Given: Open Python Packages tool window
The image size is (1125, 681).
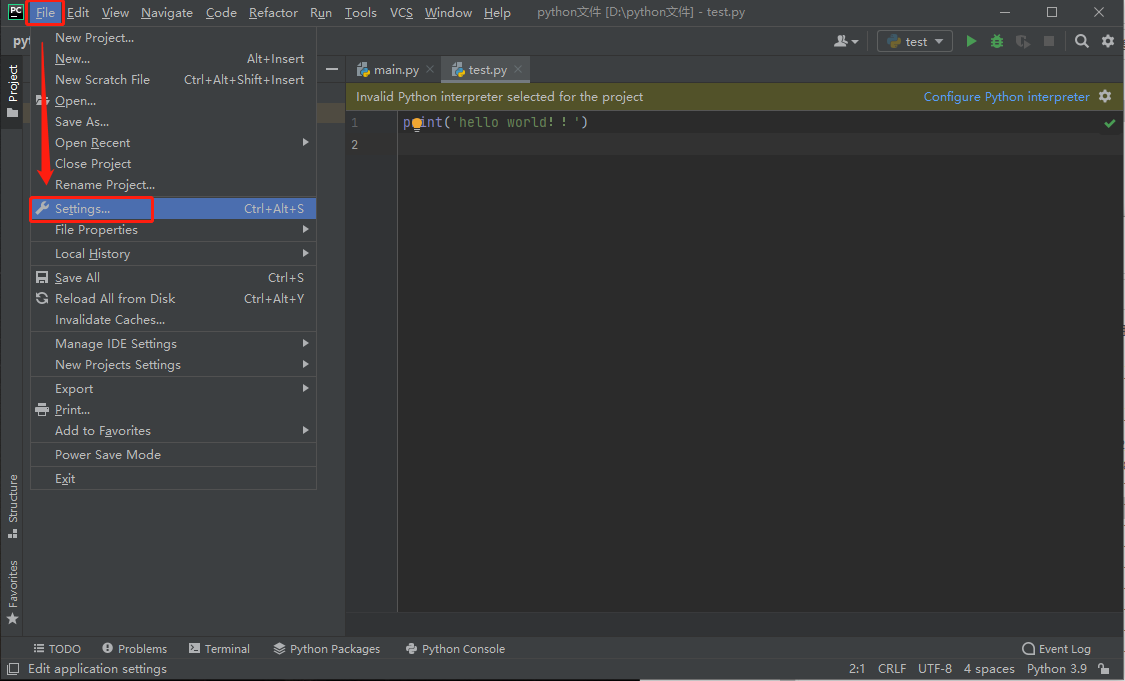Looking at the screenshot, I should click(x=326, y=649).
